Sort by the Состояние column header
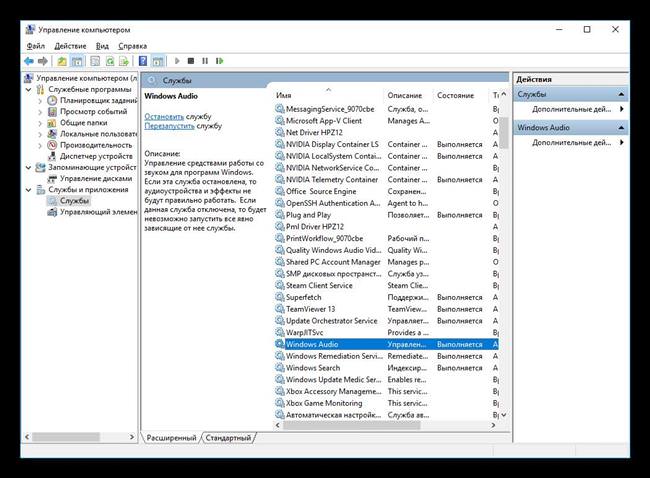Screen dimensions: 650x478 pos(460,95)
